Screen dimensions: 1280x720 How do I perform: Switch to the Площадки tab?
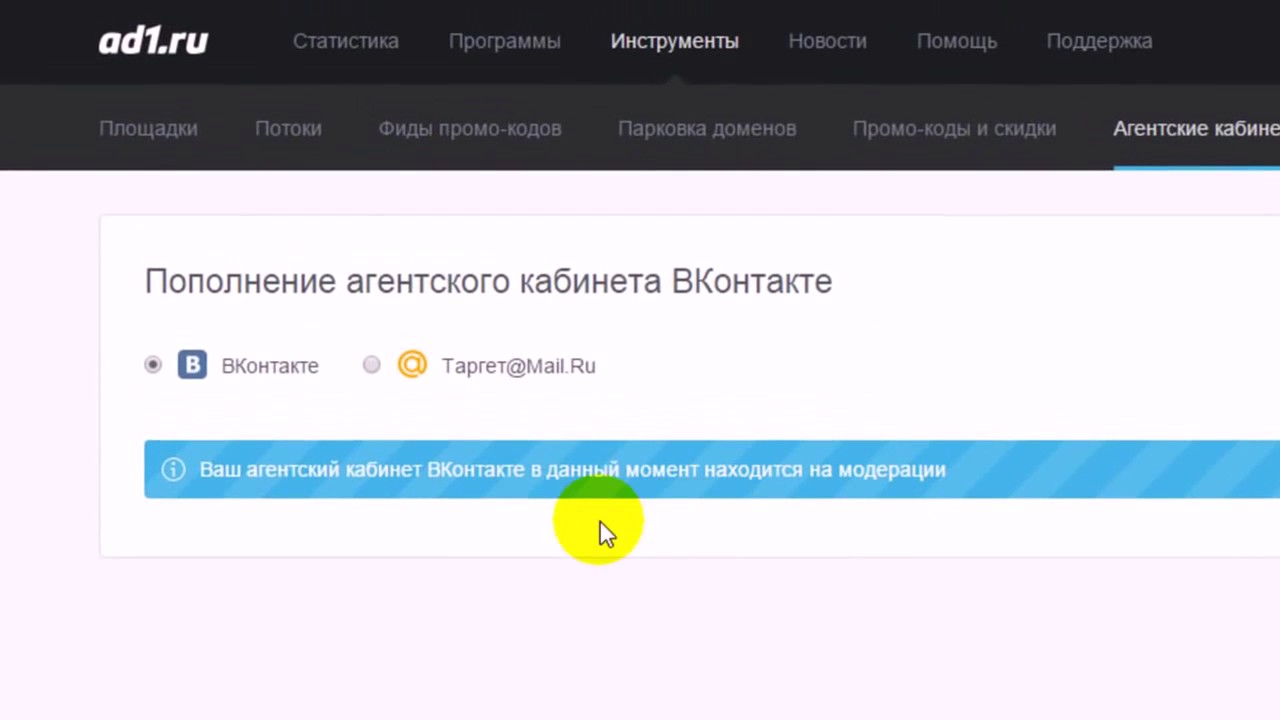click(x=148, y=128)
